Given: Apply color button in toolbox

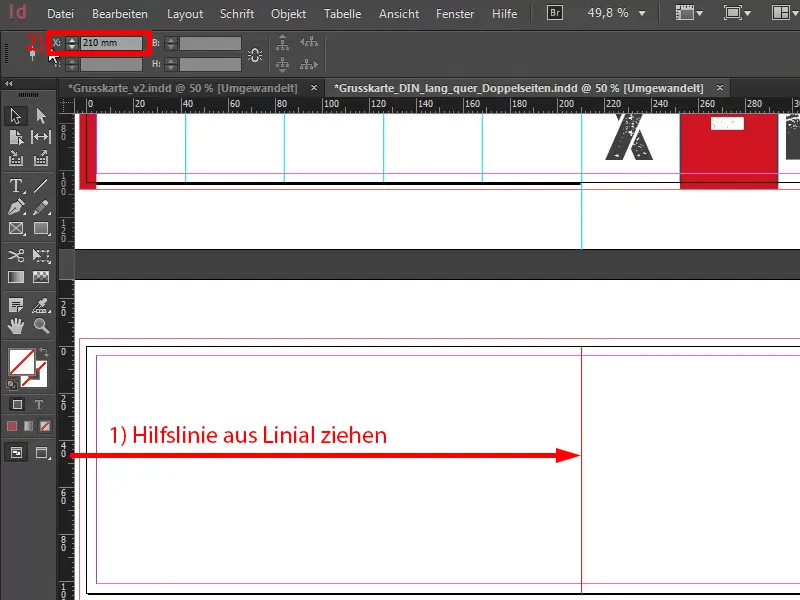Looking at the screenshot, I should pos(12,426).
